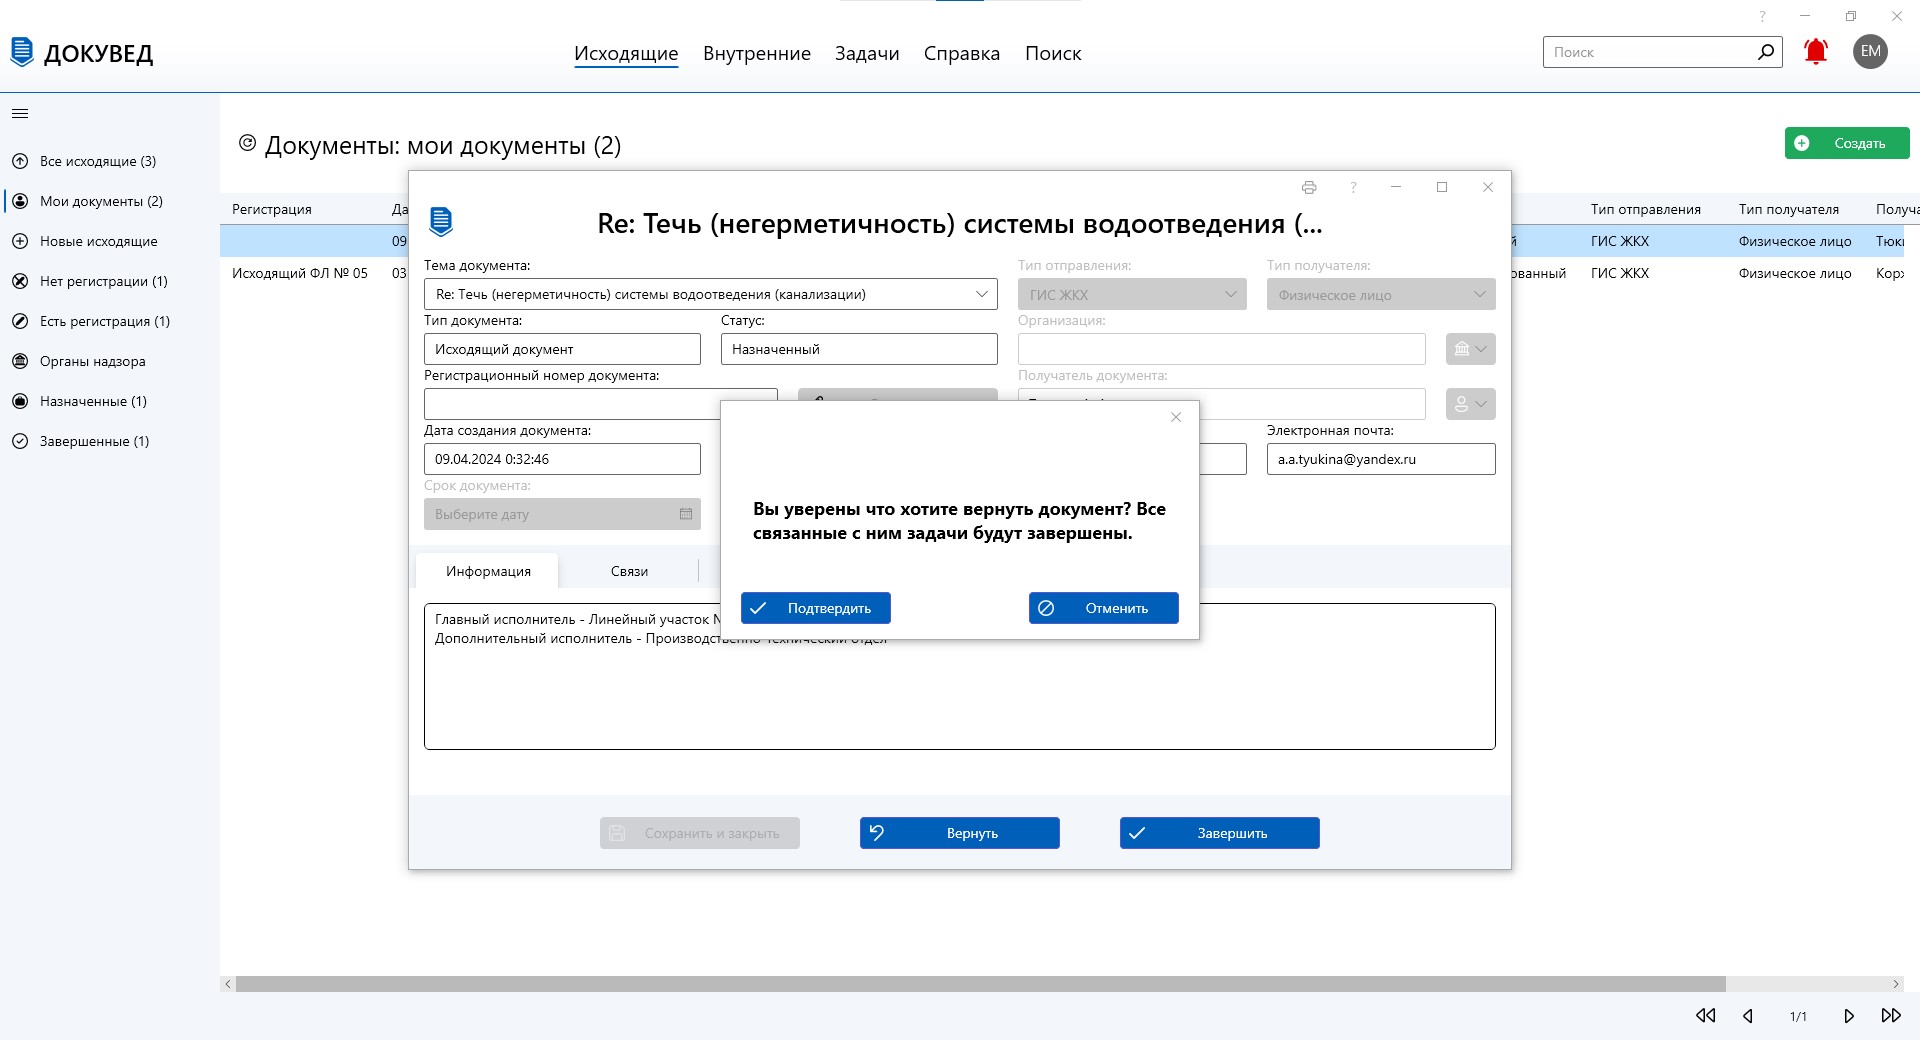
Task: Switch to the Связи tab
Action: [x=629, y=571]
